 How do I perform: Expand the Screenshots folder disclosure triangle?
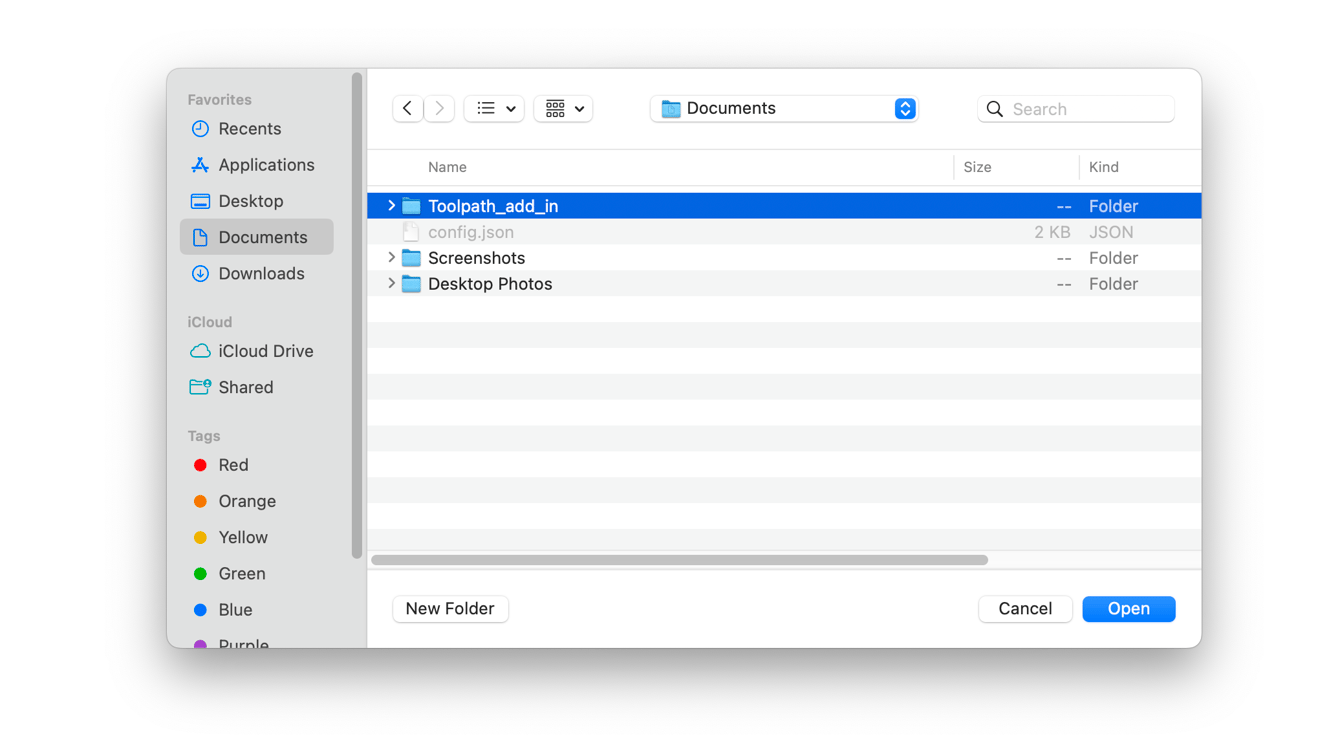[391, 257]
